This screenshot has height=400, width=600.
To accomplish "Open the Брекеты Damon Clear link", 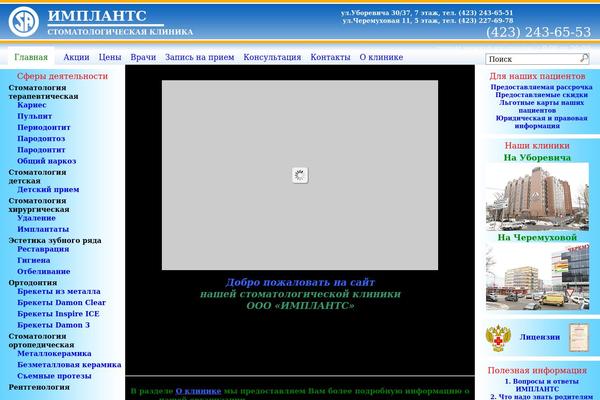I will 62,302.
